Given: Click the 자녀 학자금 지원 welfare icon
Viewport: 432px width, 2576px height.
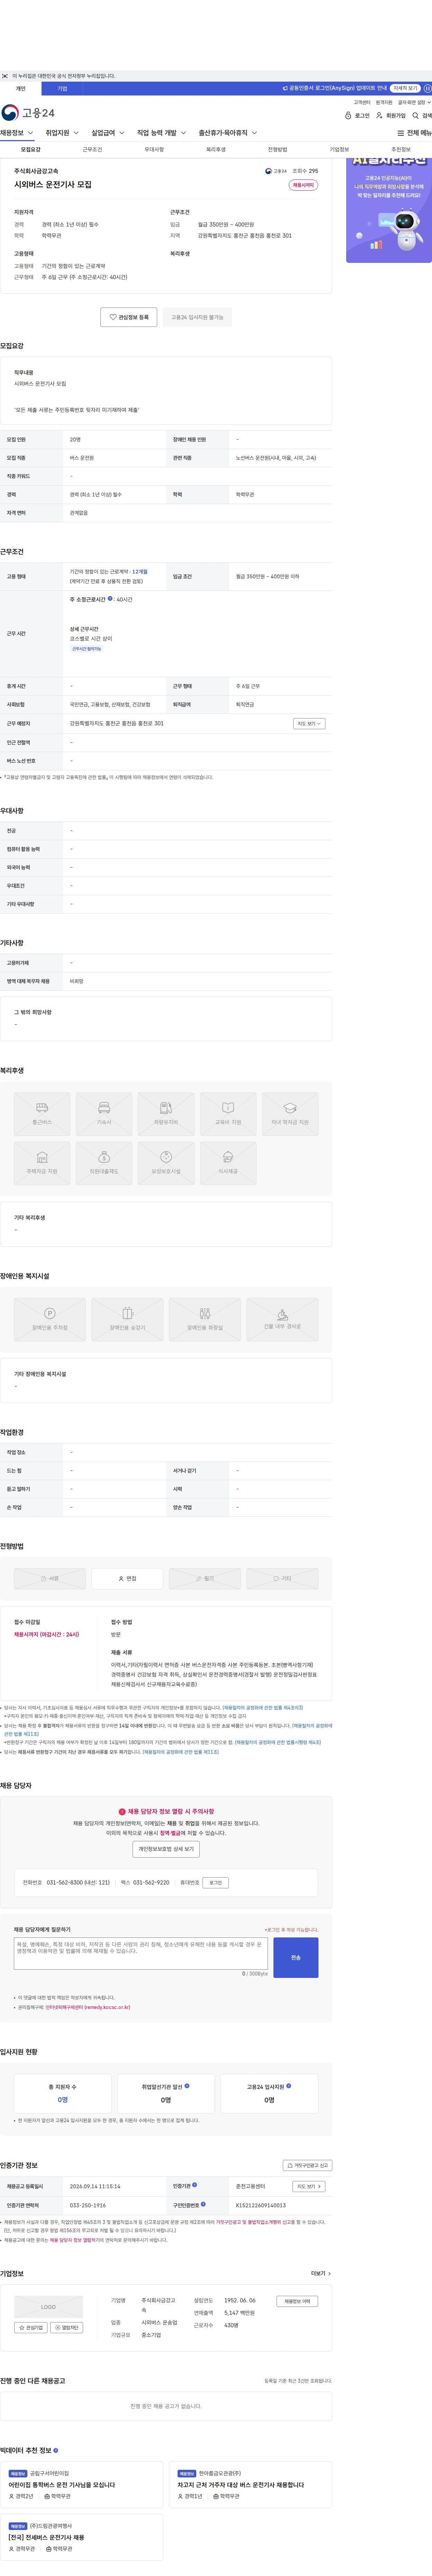Looking at the screenshot, I should (x=290, y=1114).
